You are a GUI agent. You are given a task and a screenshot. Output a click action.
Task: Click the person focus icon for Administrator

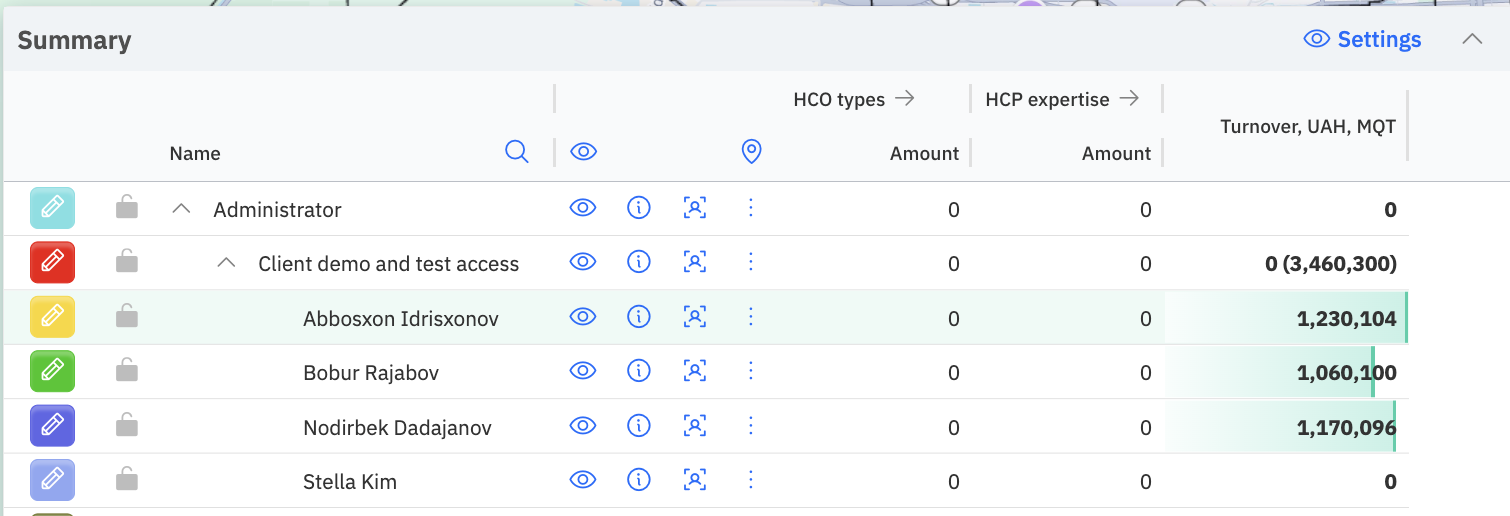point(695,208)
